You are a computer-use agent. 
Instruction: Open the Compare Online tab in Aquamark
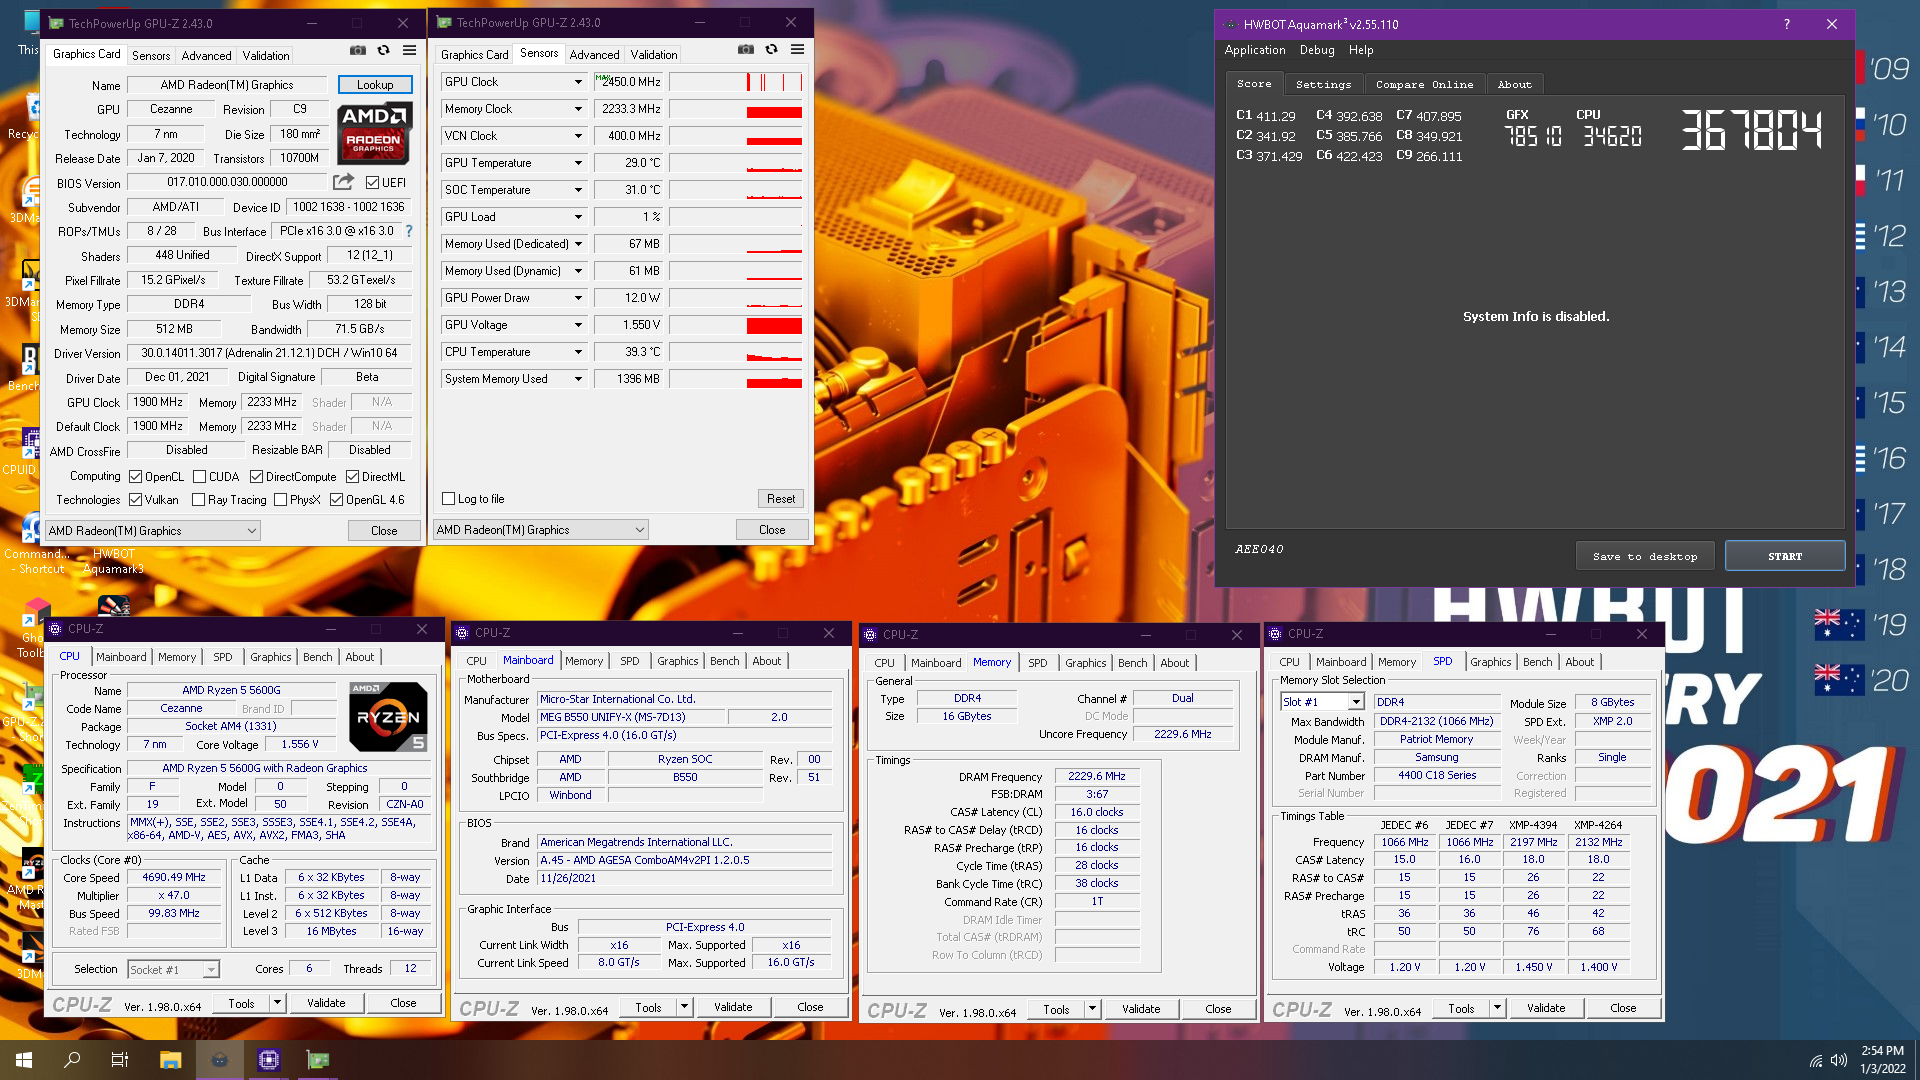tap(1424, 84)
